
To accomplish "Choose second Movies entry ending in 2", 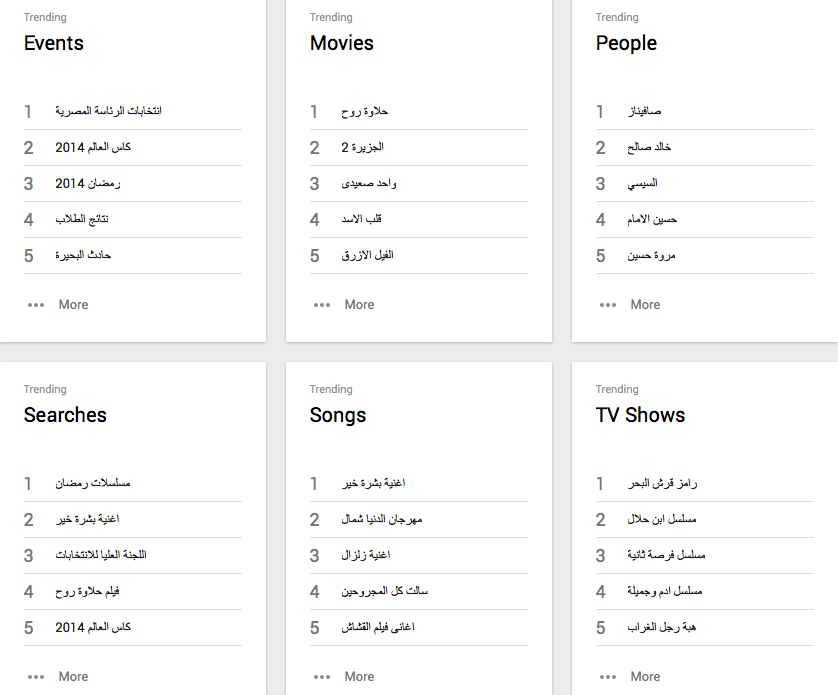I will (x=361, y=147).
